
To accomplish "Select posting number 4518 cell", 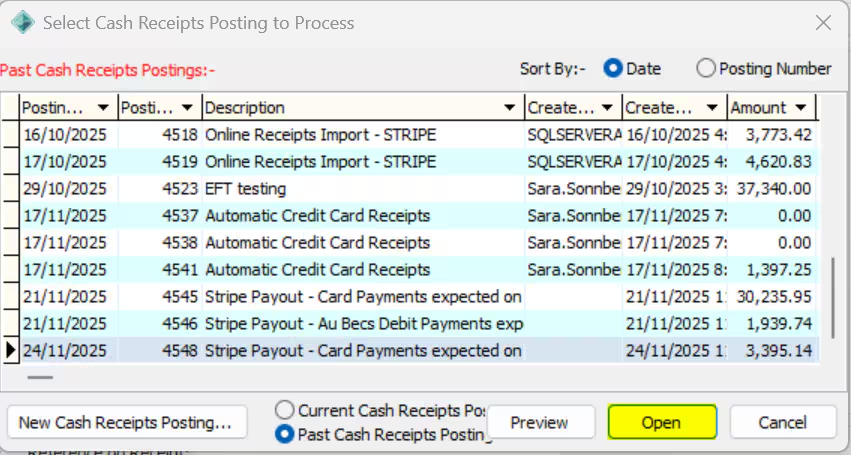I will (x=160, y=135).
